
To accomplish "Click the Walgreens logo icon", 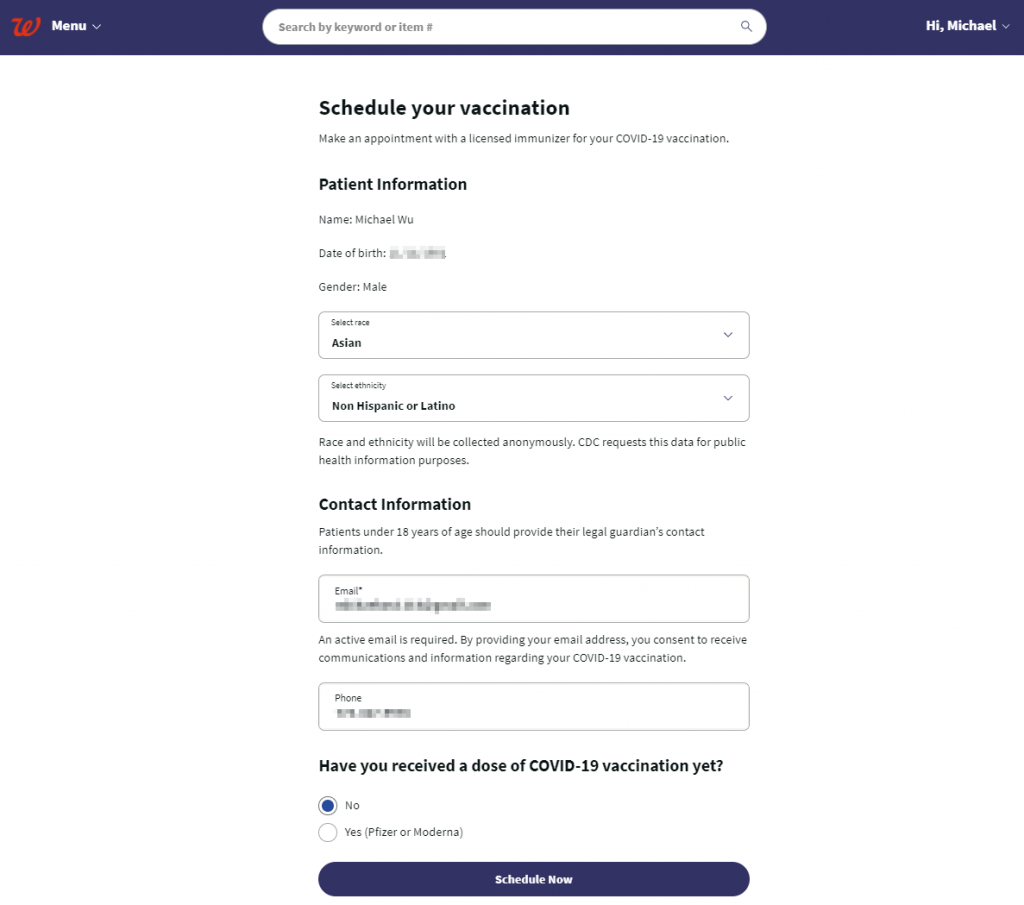I will click(x=26, y=26).
